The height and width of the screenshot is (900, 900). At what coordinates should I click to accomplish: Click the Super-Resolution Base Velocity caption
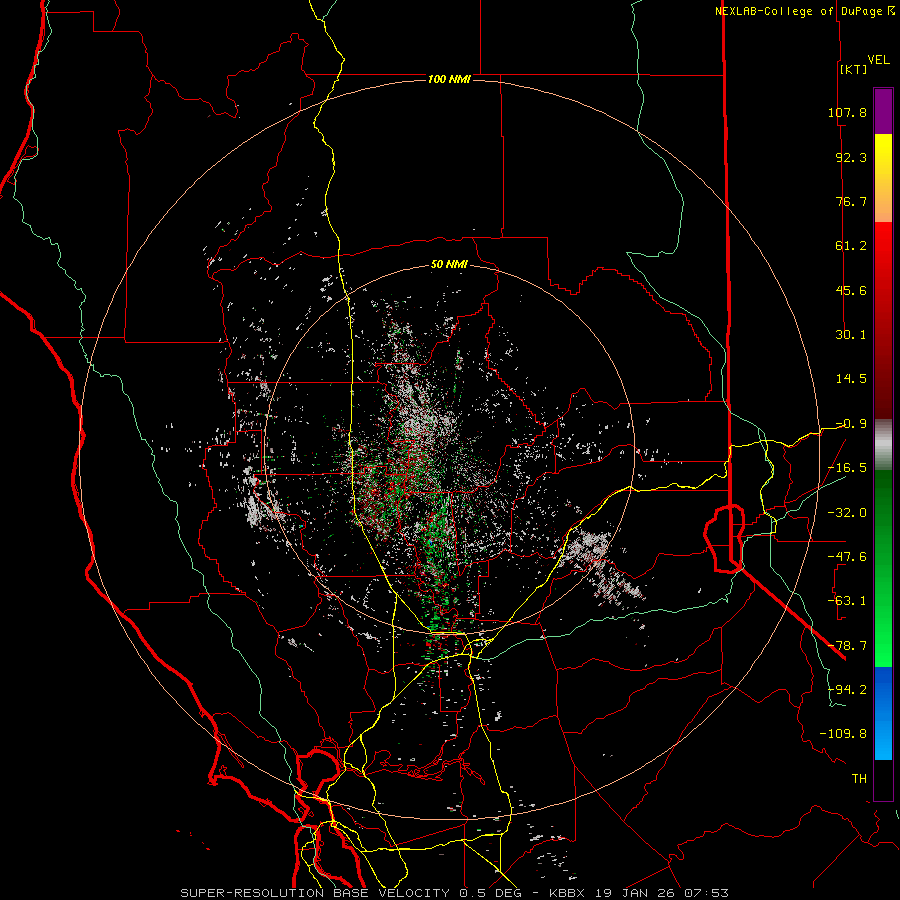pyautogui.click(x=455, y=893)
